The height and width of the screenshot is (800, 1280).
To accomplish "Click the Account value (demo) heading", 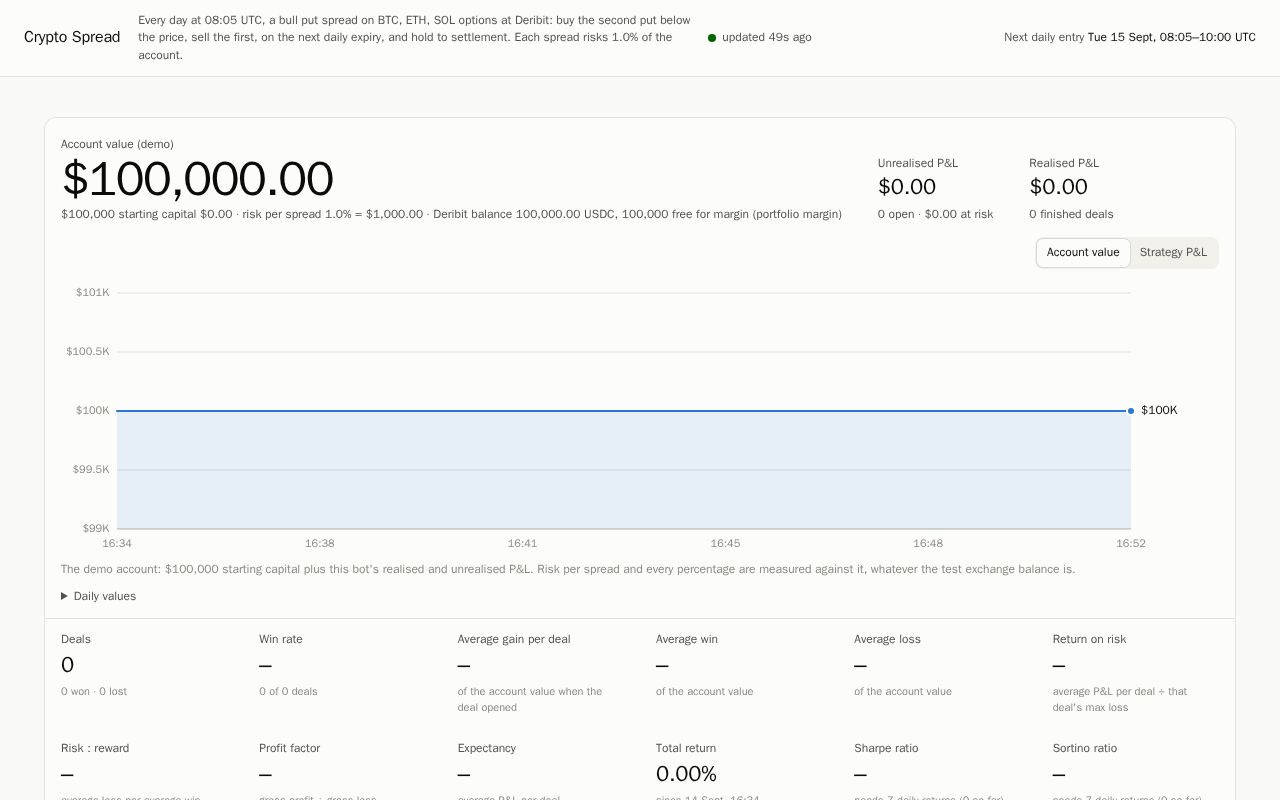I will tap(117, 144).
